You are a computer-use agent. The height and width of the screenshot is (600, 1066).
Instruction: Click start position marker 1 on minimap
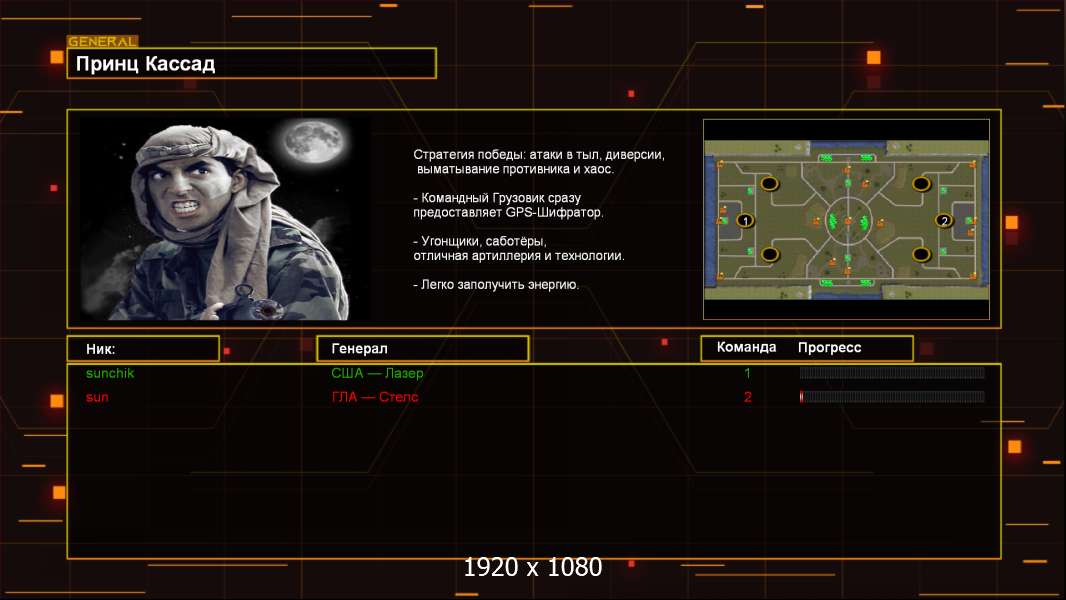click(745, 221)
